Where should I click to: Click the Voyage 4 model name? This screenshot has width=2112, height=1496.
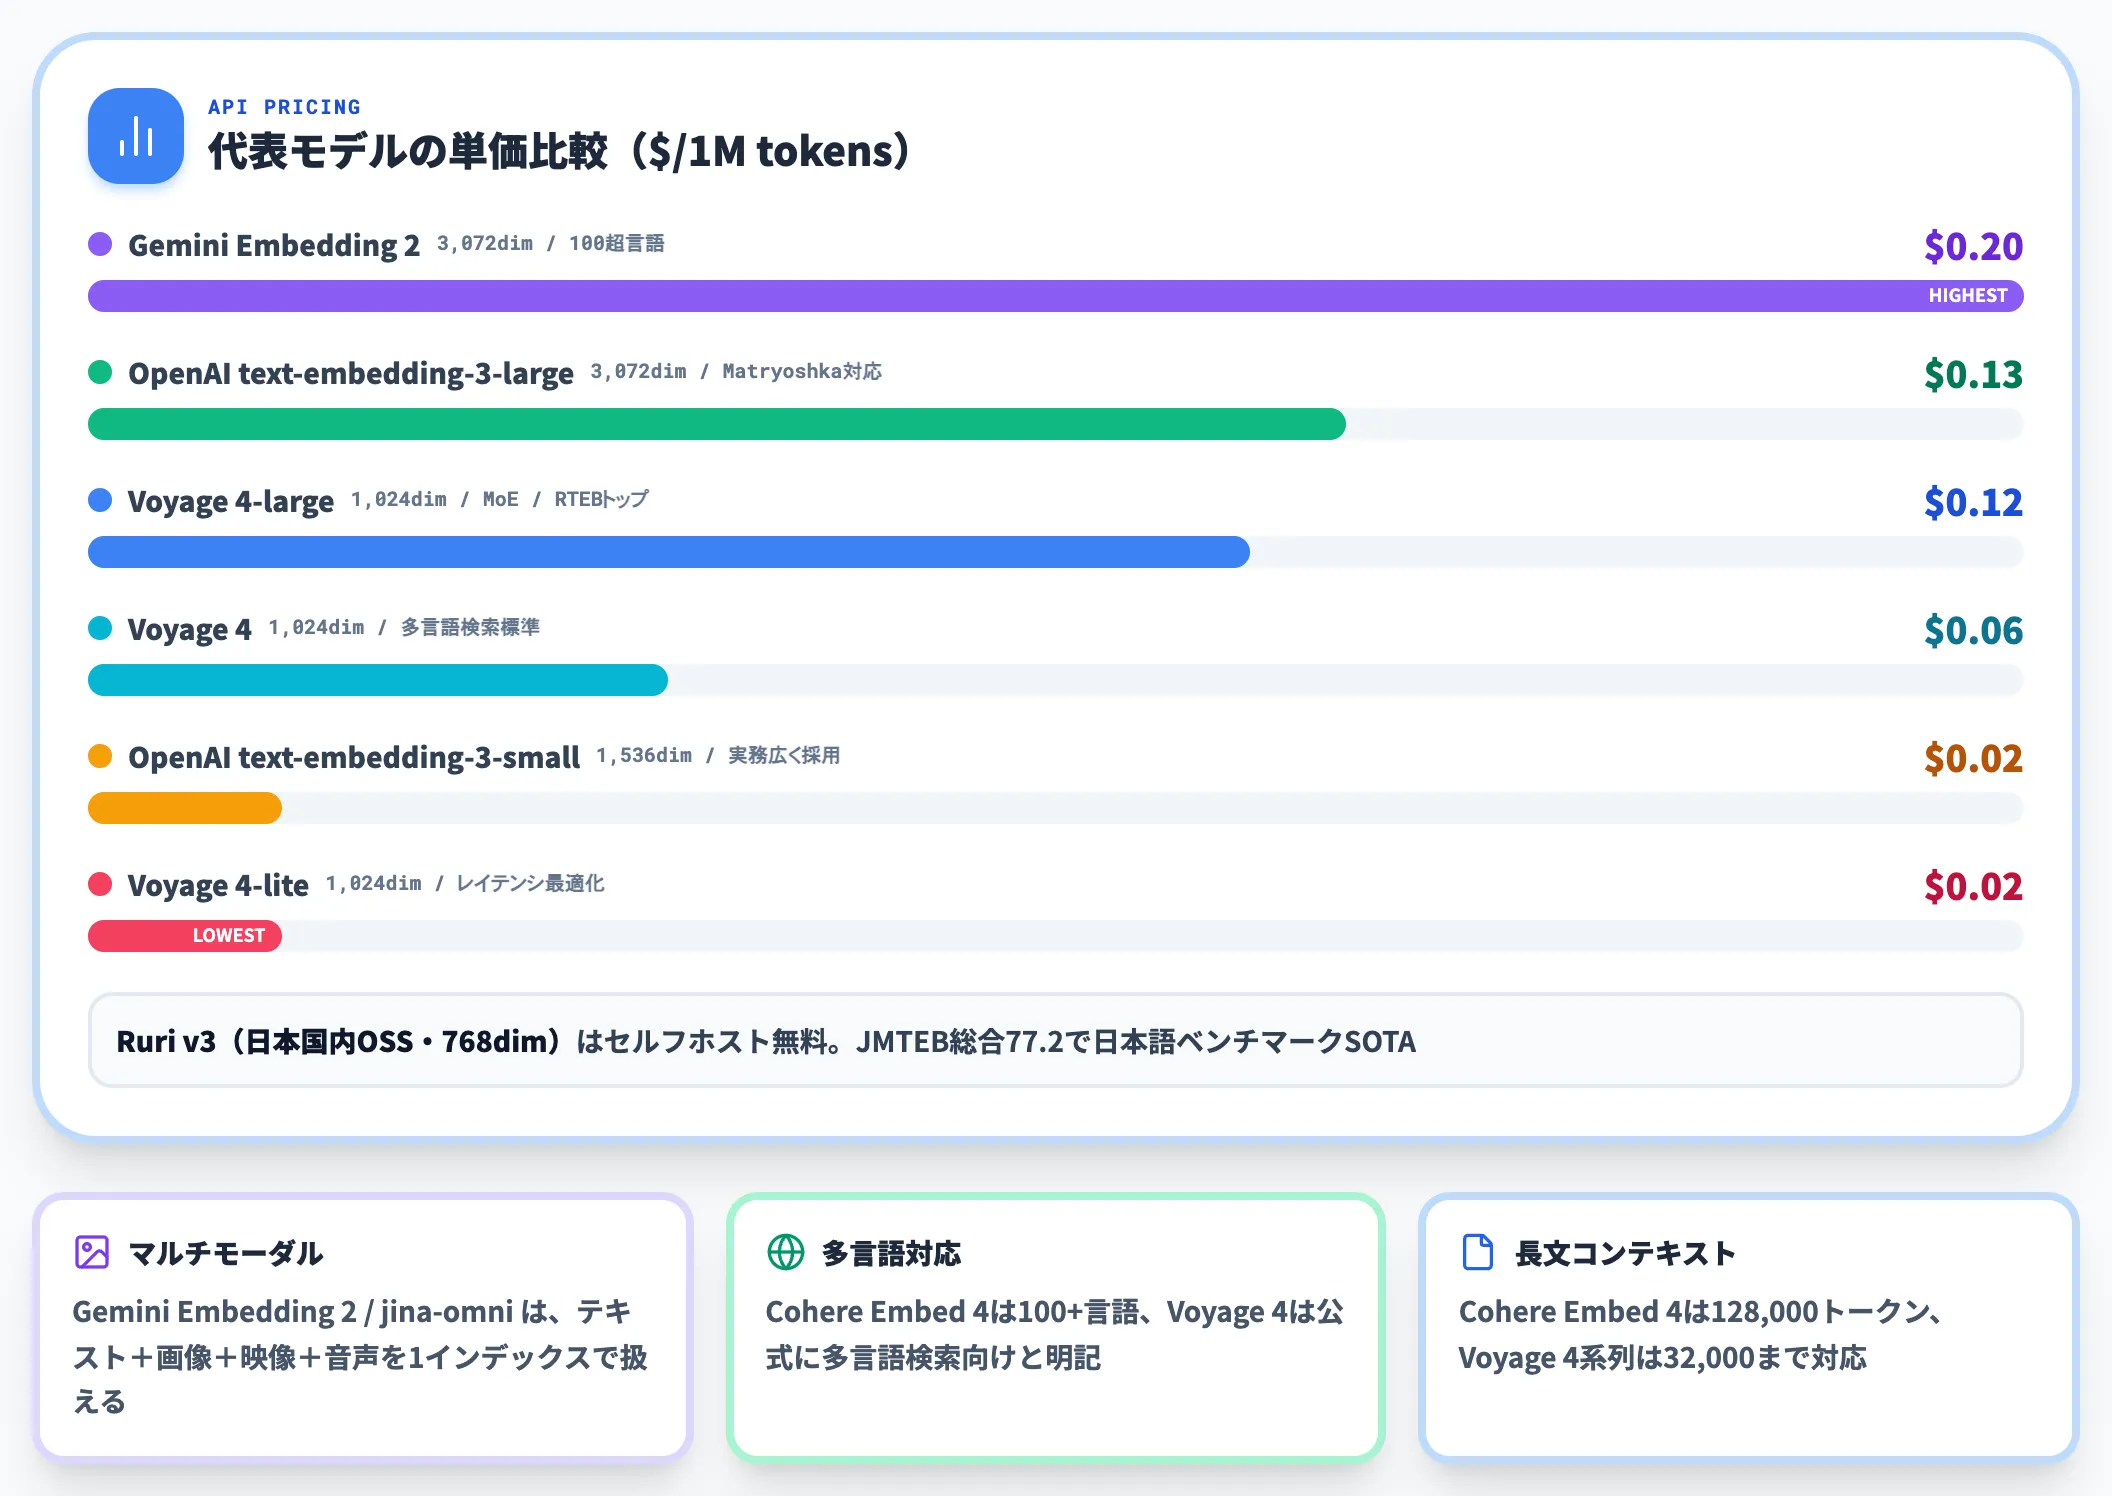click(190, 629)
